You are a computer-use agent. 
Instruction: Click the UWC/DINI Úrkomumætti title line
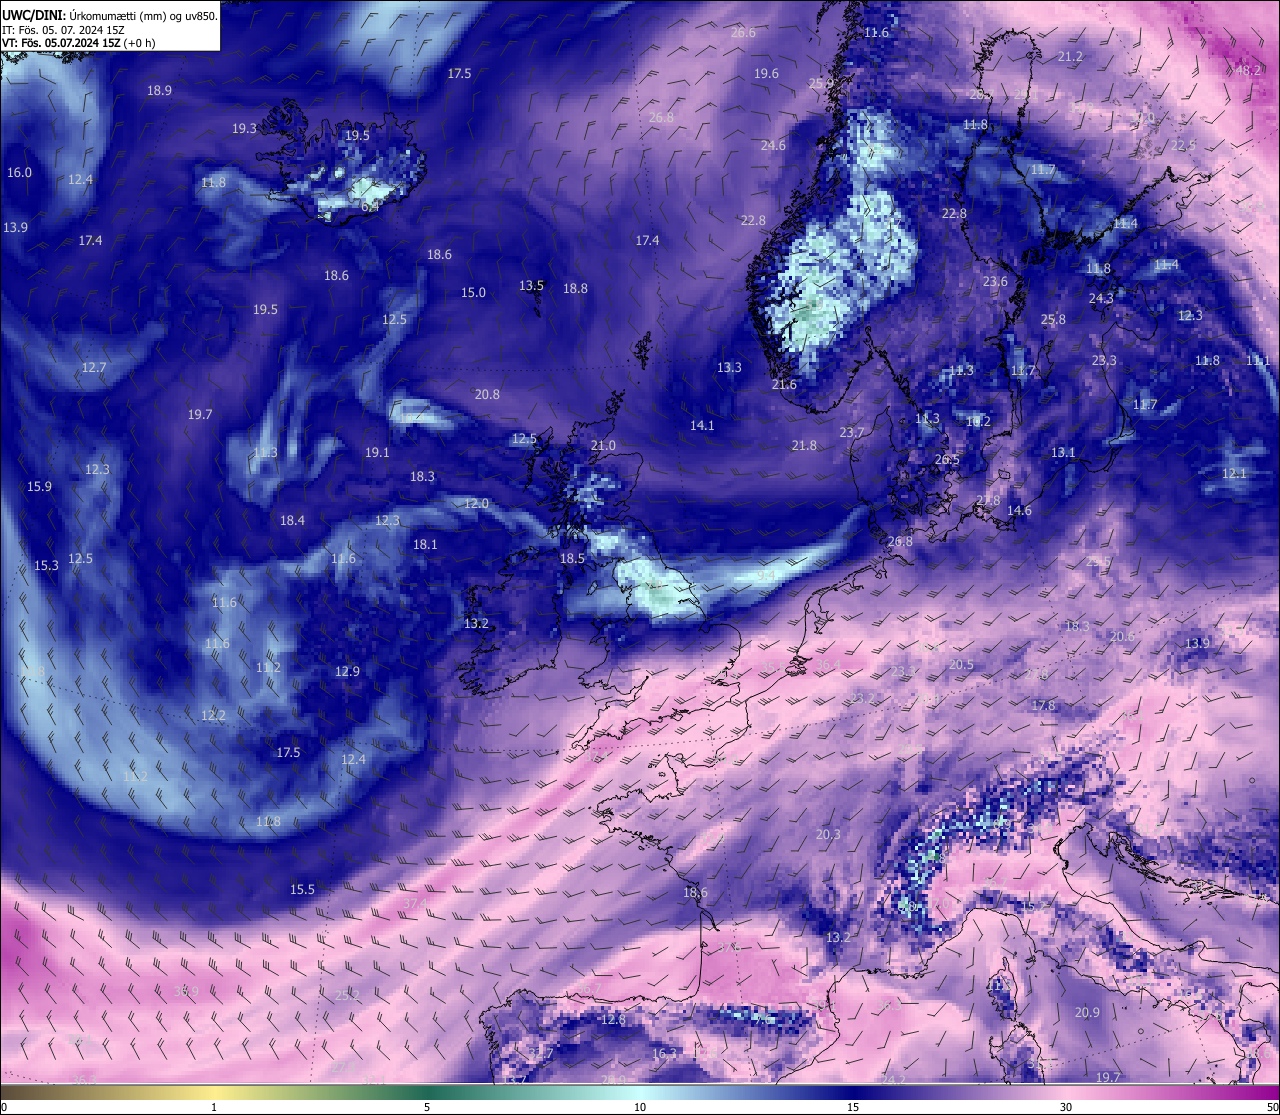(109, 15)
